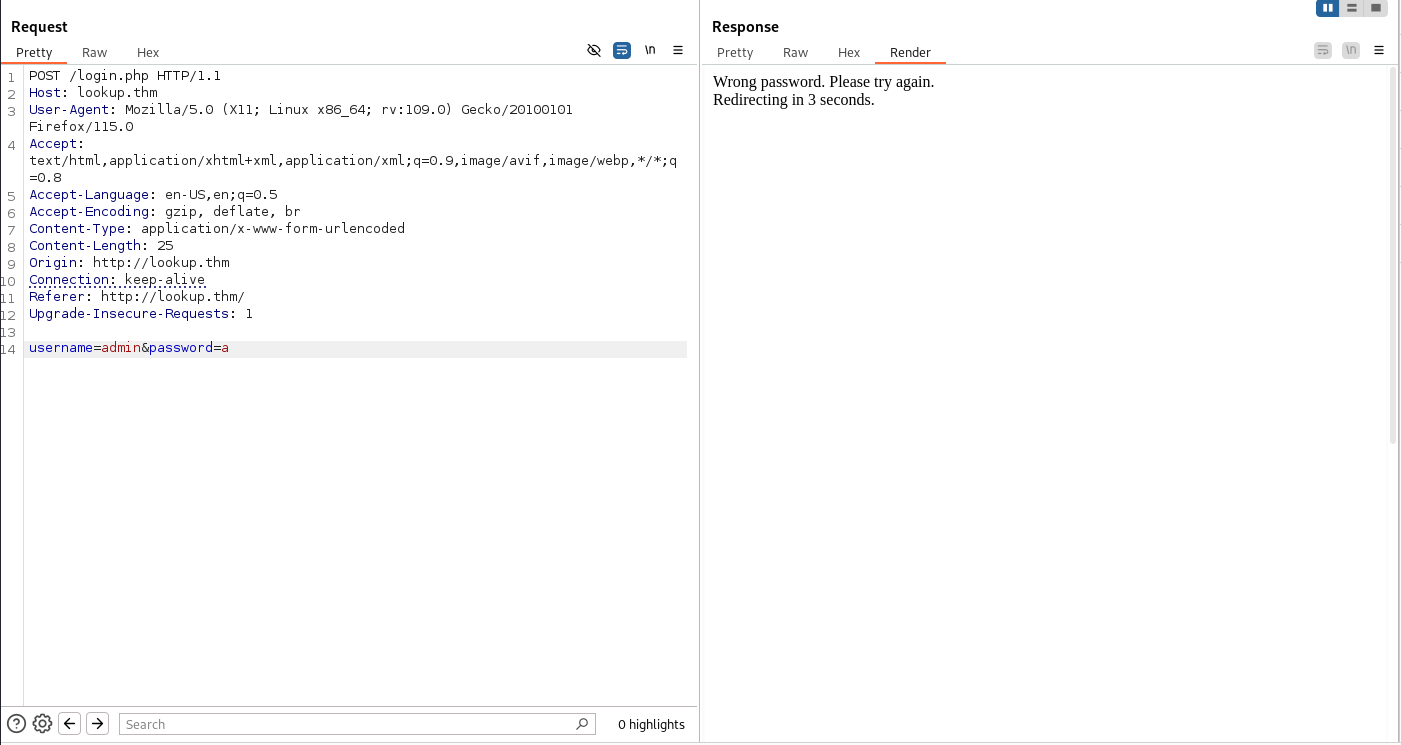Screen dimensions: 1401x745
Task: Click the 'Request' panel title
Action: pos(40,27)
